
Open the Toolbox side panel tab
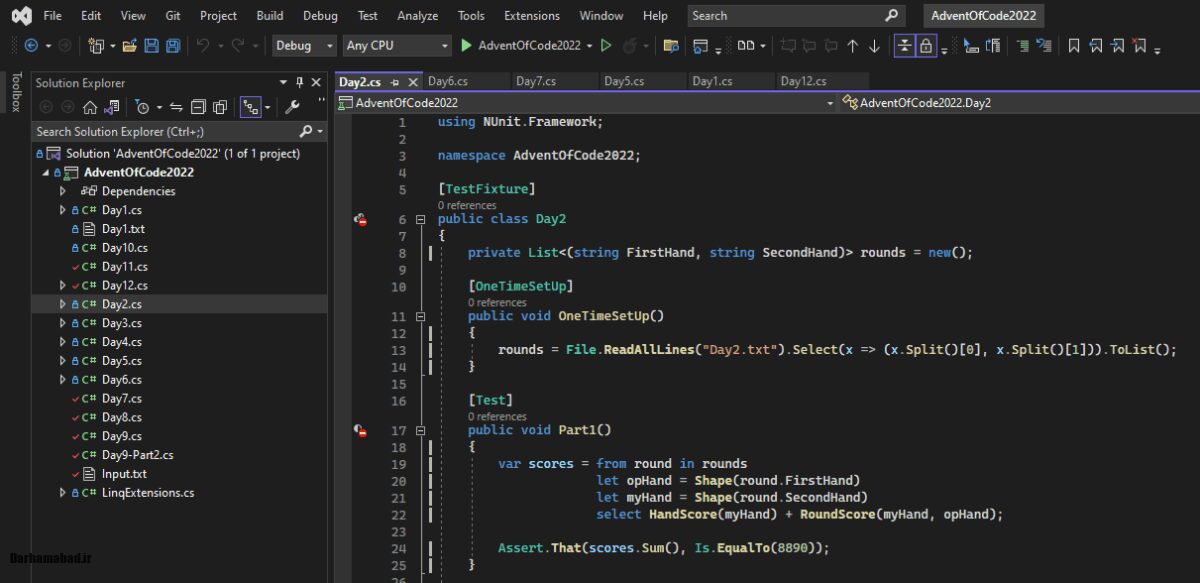pyautogui.click(x=15, y=92)
